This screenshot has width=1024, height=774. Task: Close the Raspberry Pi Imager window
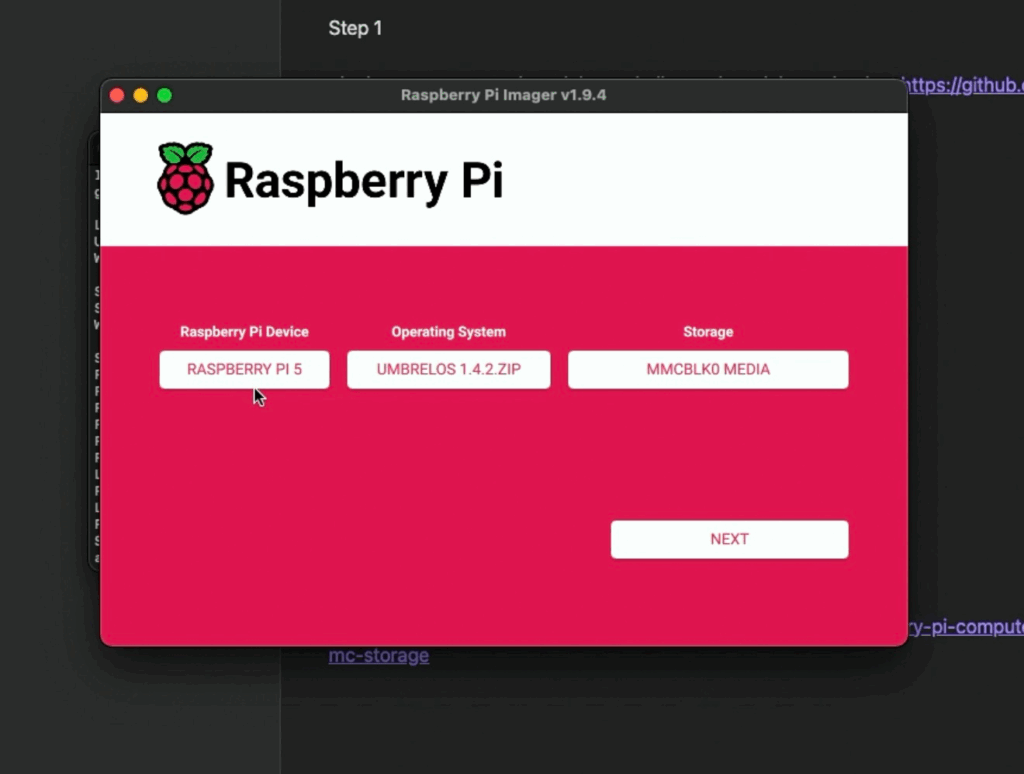(x=117, y=95)
